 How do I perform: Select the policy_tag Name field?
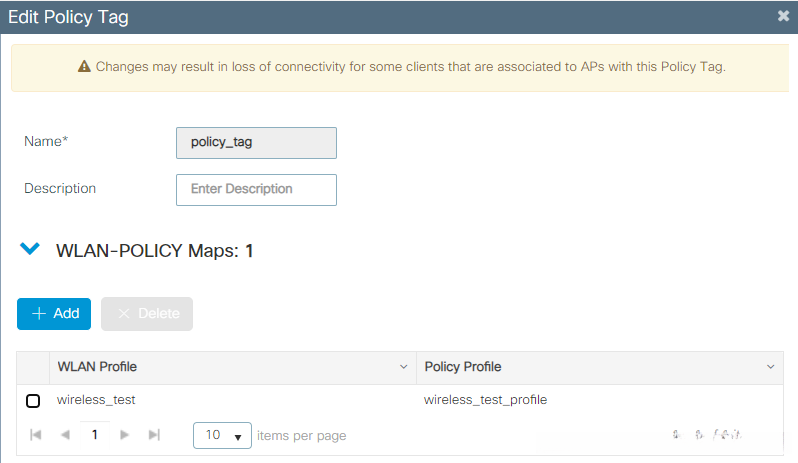coord(256,142)
